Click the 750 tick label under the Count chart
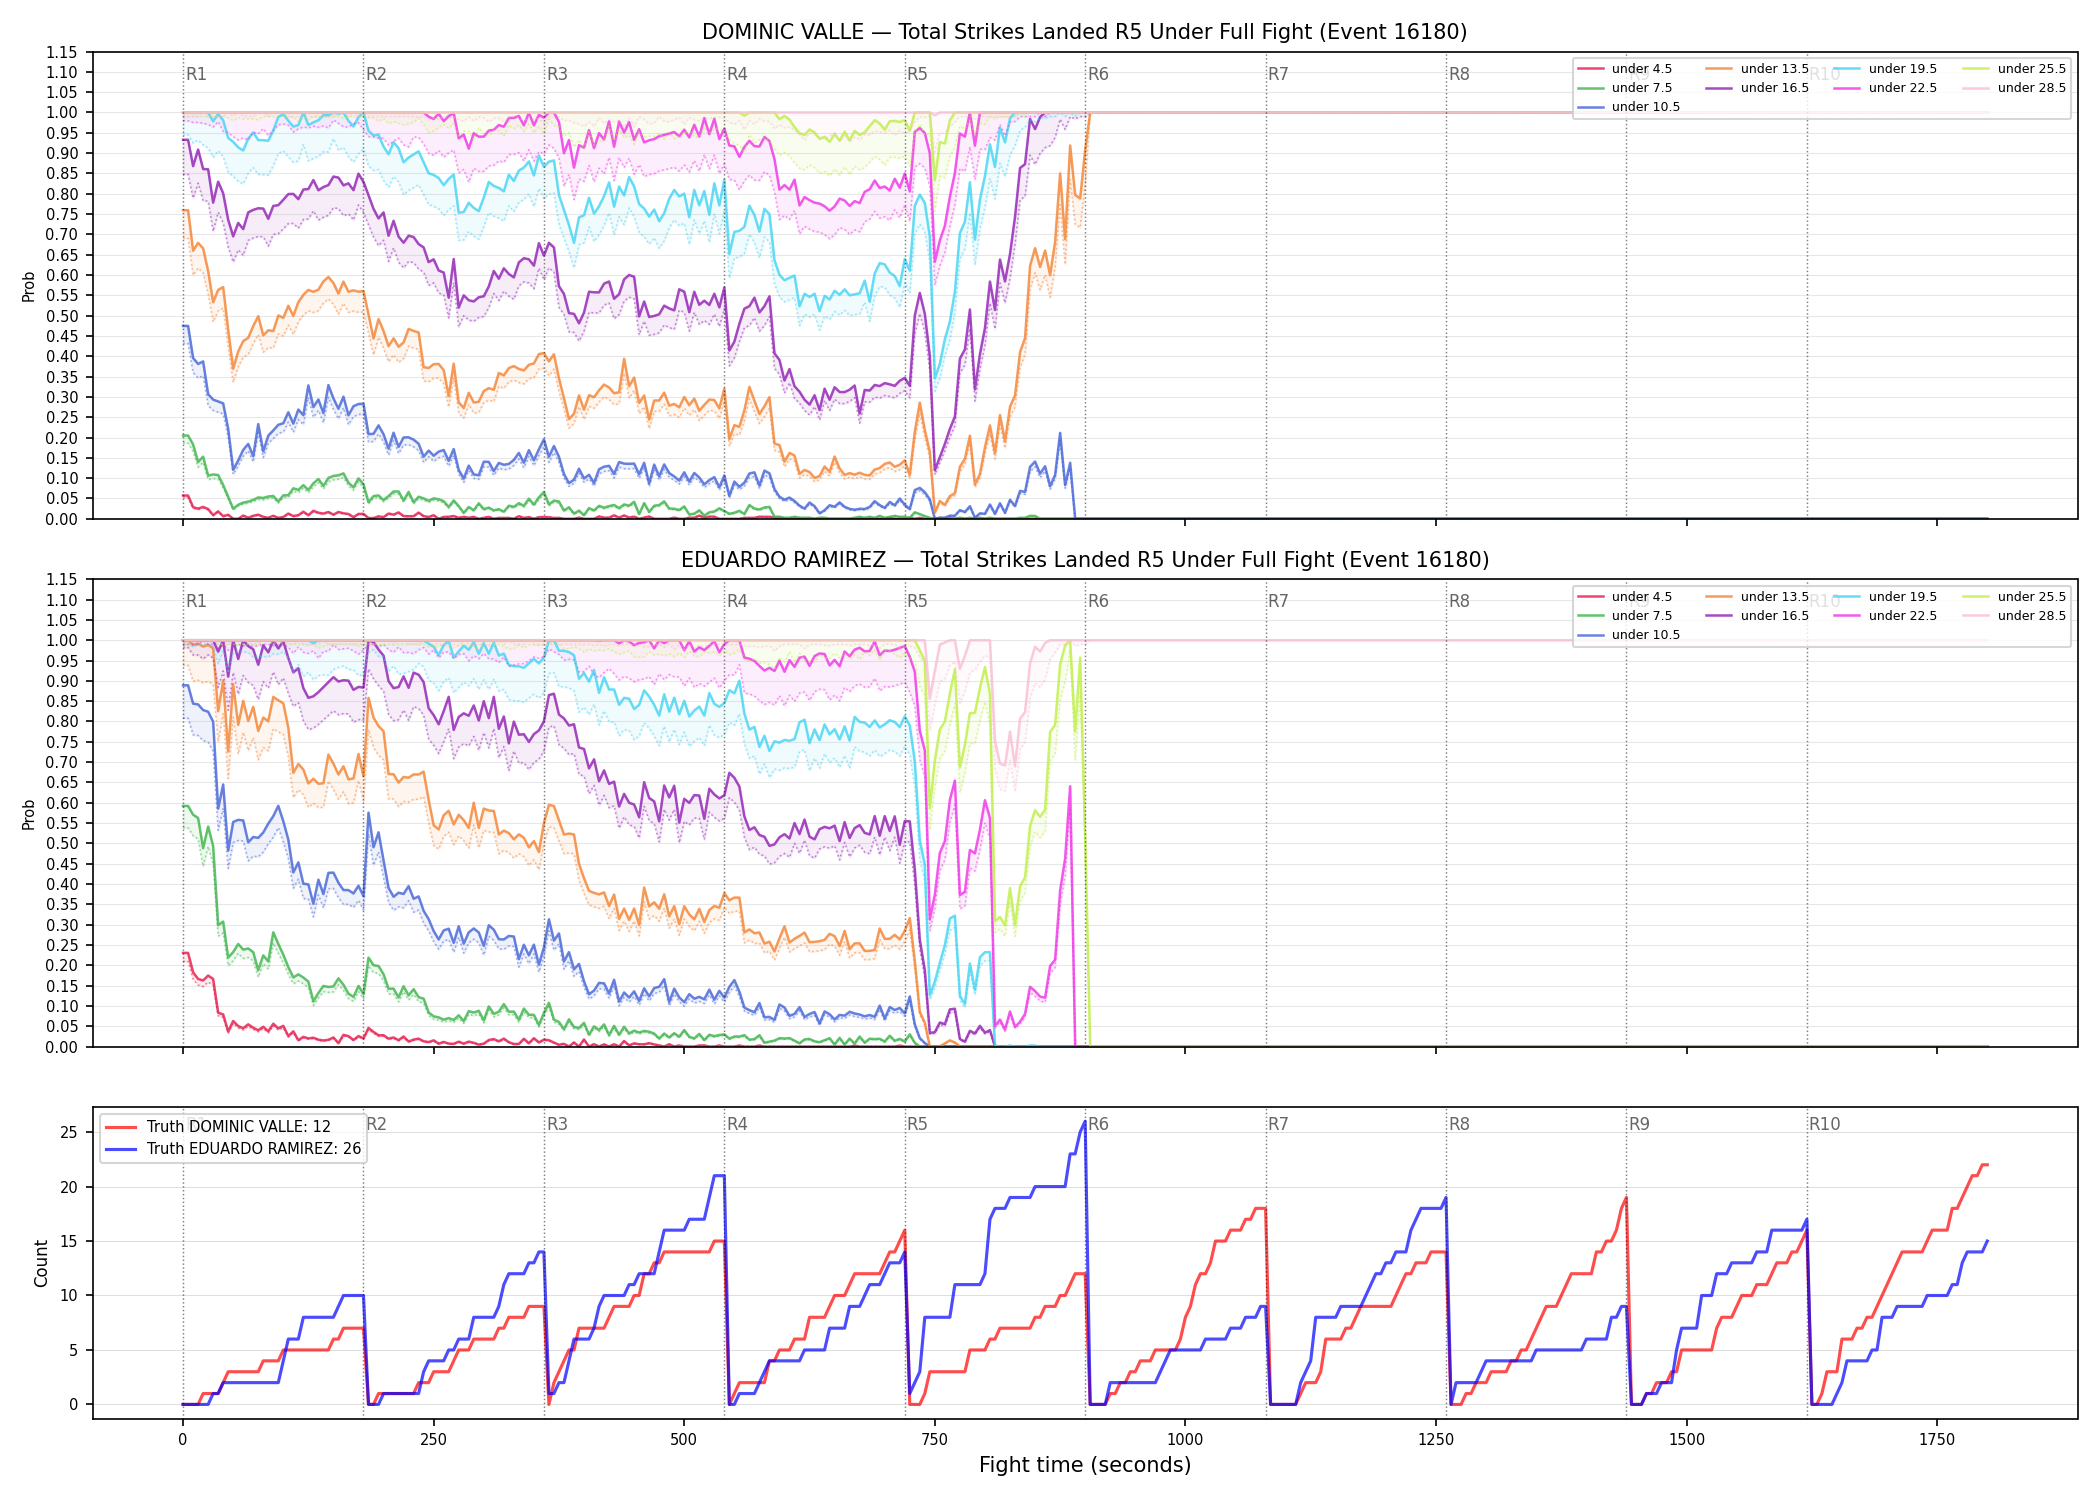The width and height of the screenshot is (2100, 1500). (935, 1439)
